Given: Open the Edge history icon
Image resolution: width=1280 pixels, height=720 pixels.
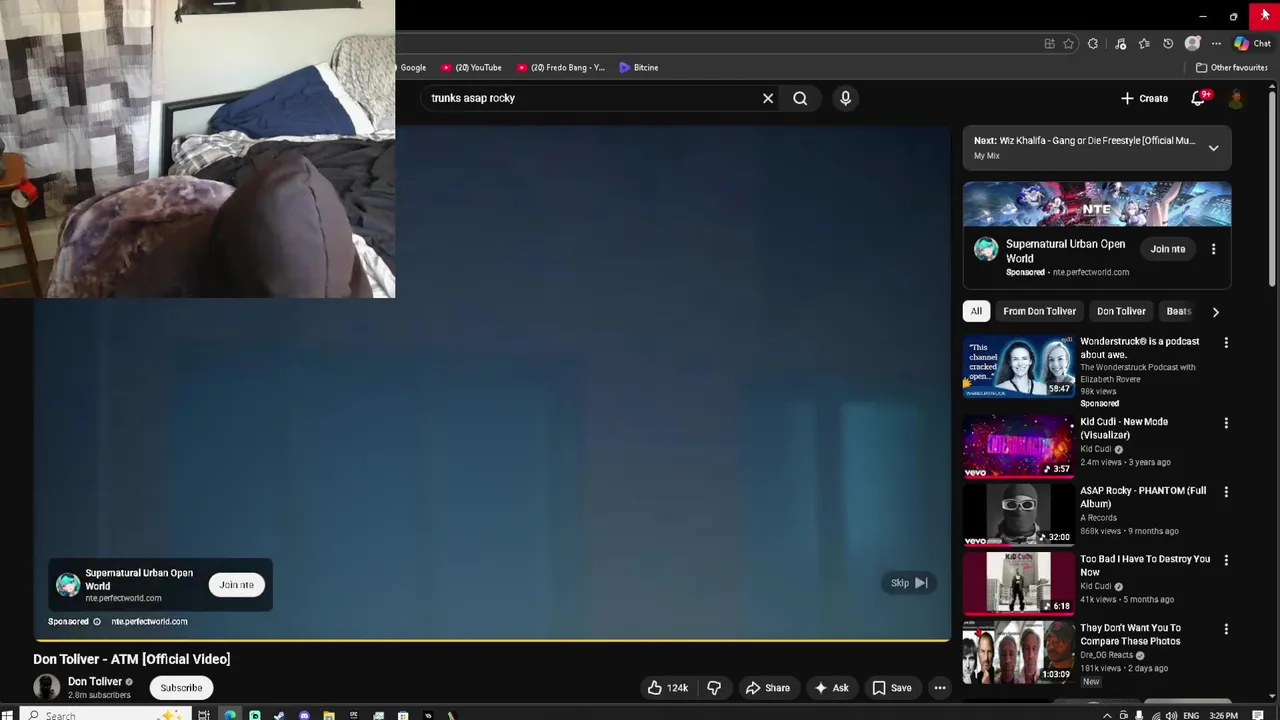Looking at the screenshot, I should [1168, 44].
